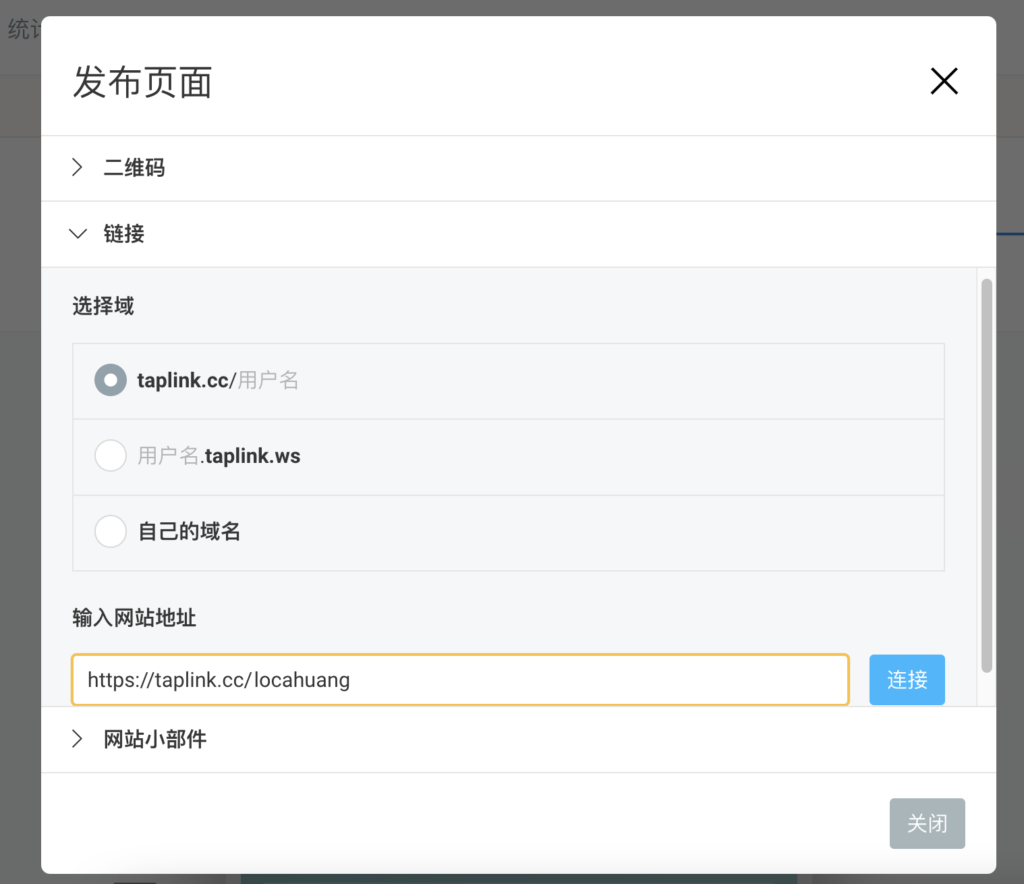Click the dialog's vertical scrollbar

click(986, 475)
